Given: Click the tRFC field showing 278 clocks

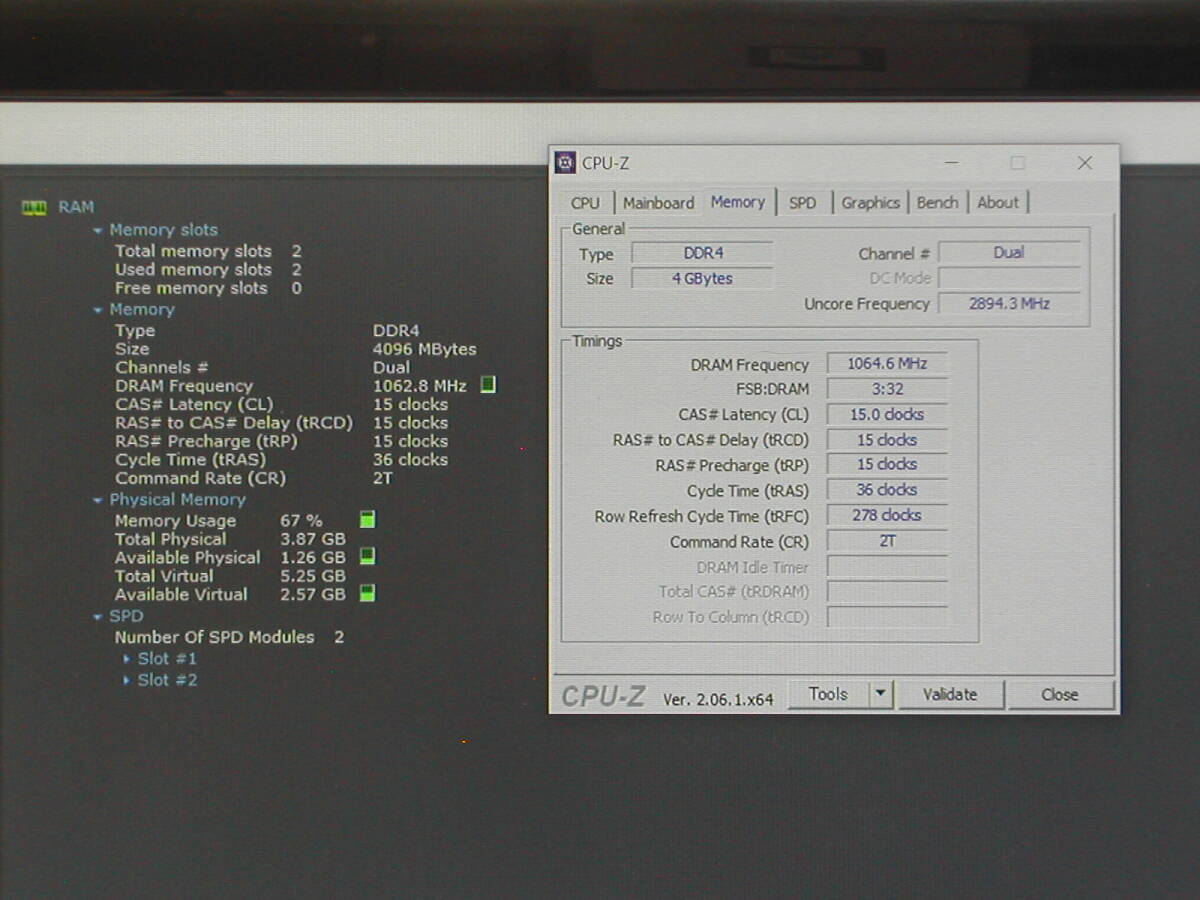Looking at the screenshot, I should tap(887, 516).
